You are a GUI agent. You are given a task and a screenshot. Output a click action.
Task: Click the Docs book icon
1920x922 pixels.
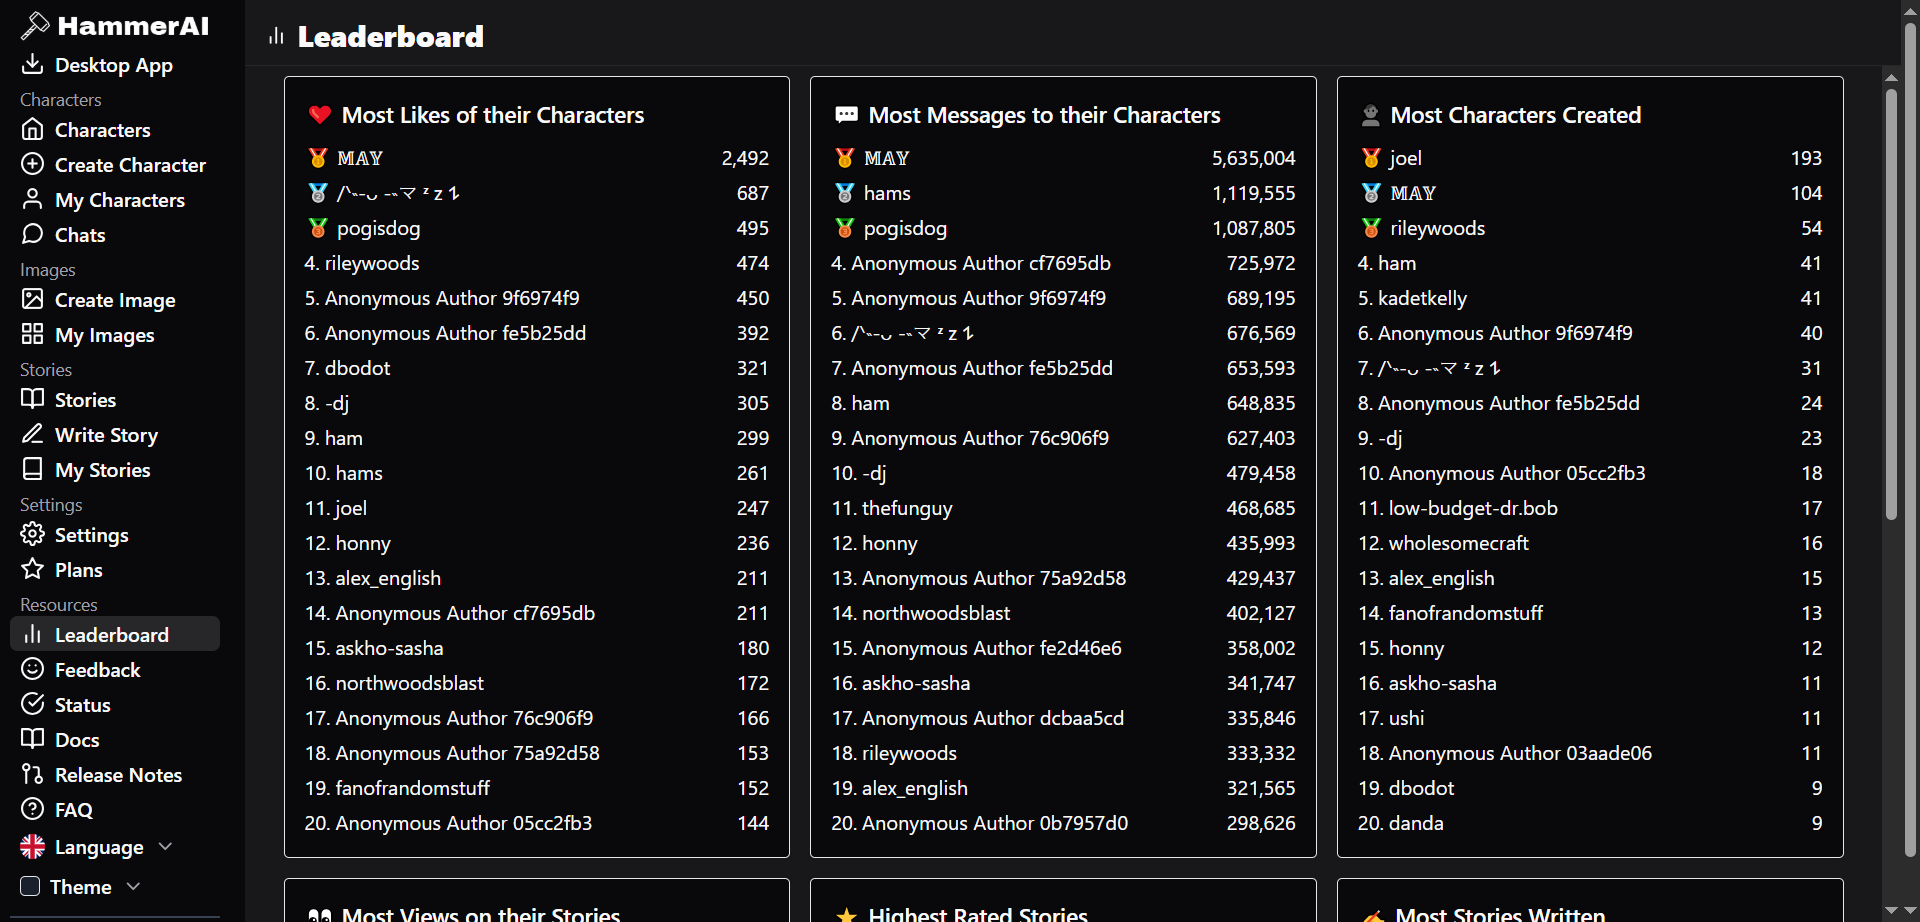point(33,739)
